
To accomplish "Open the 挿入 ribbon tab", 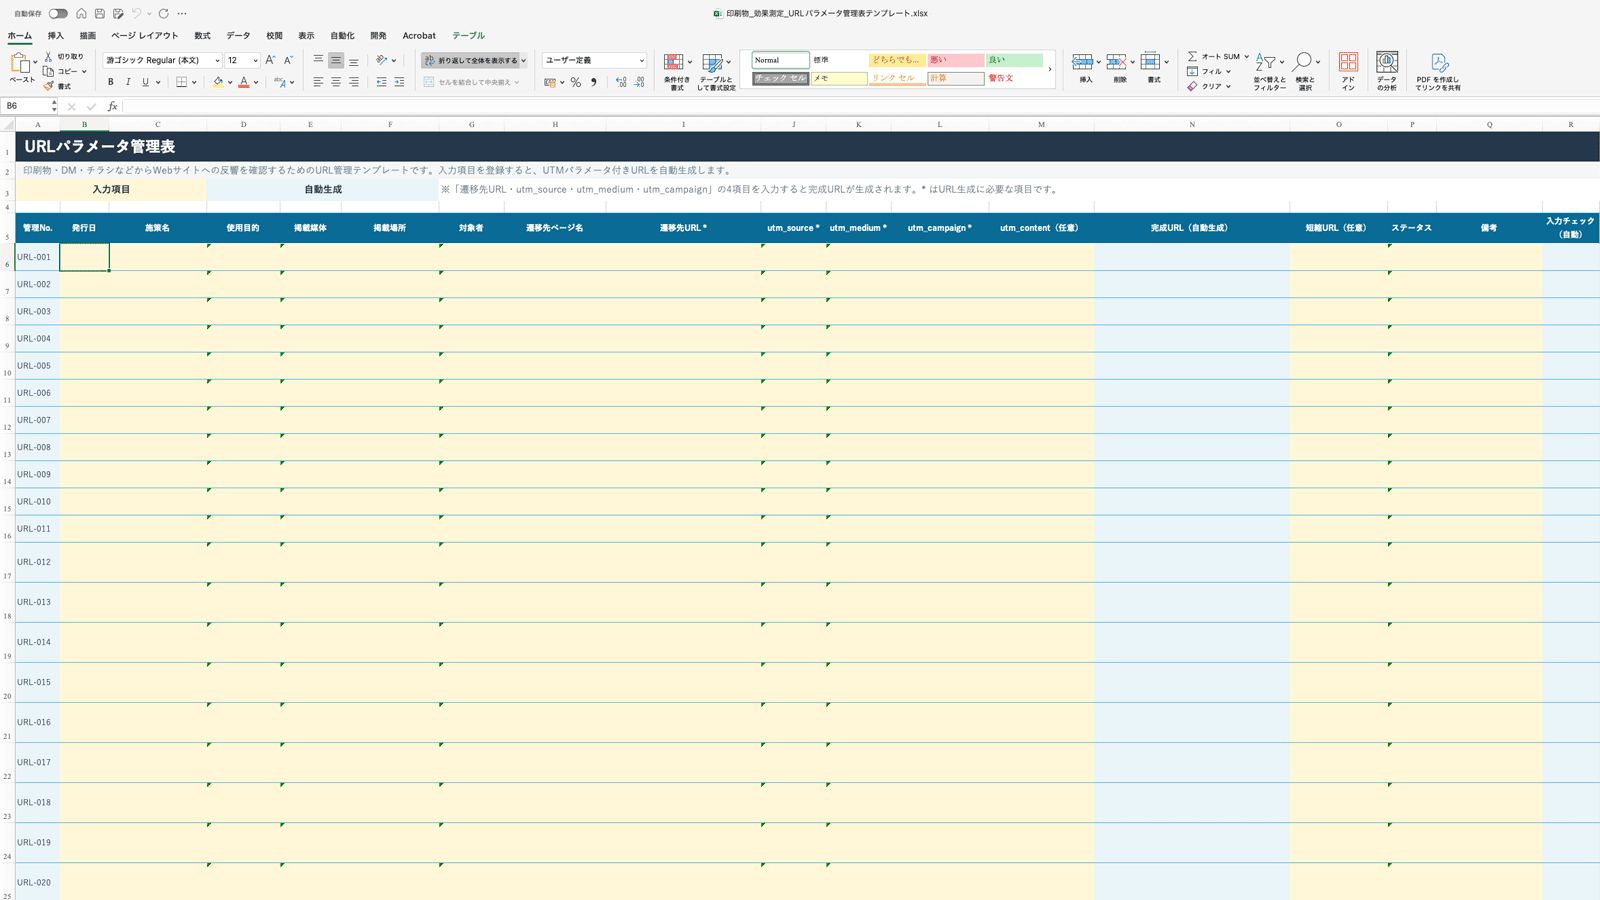I will tap(56, 35).
